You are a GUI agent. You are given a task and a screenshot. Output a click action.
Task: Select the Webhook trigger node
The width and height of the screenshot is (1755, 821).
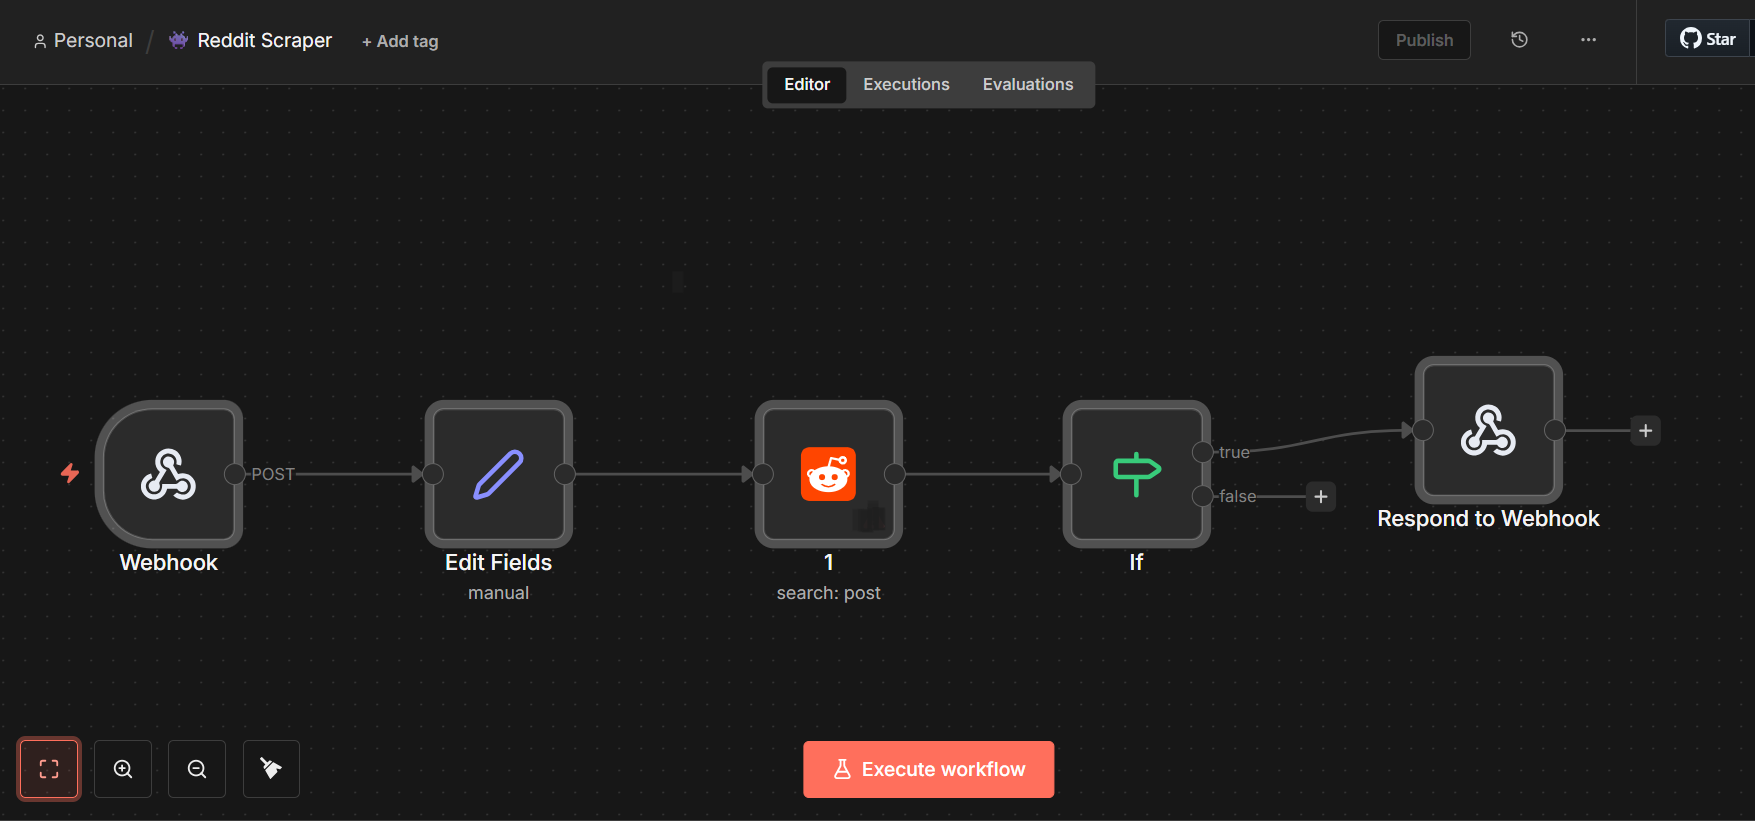pos(169,474)
